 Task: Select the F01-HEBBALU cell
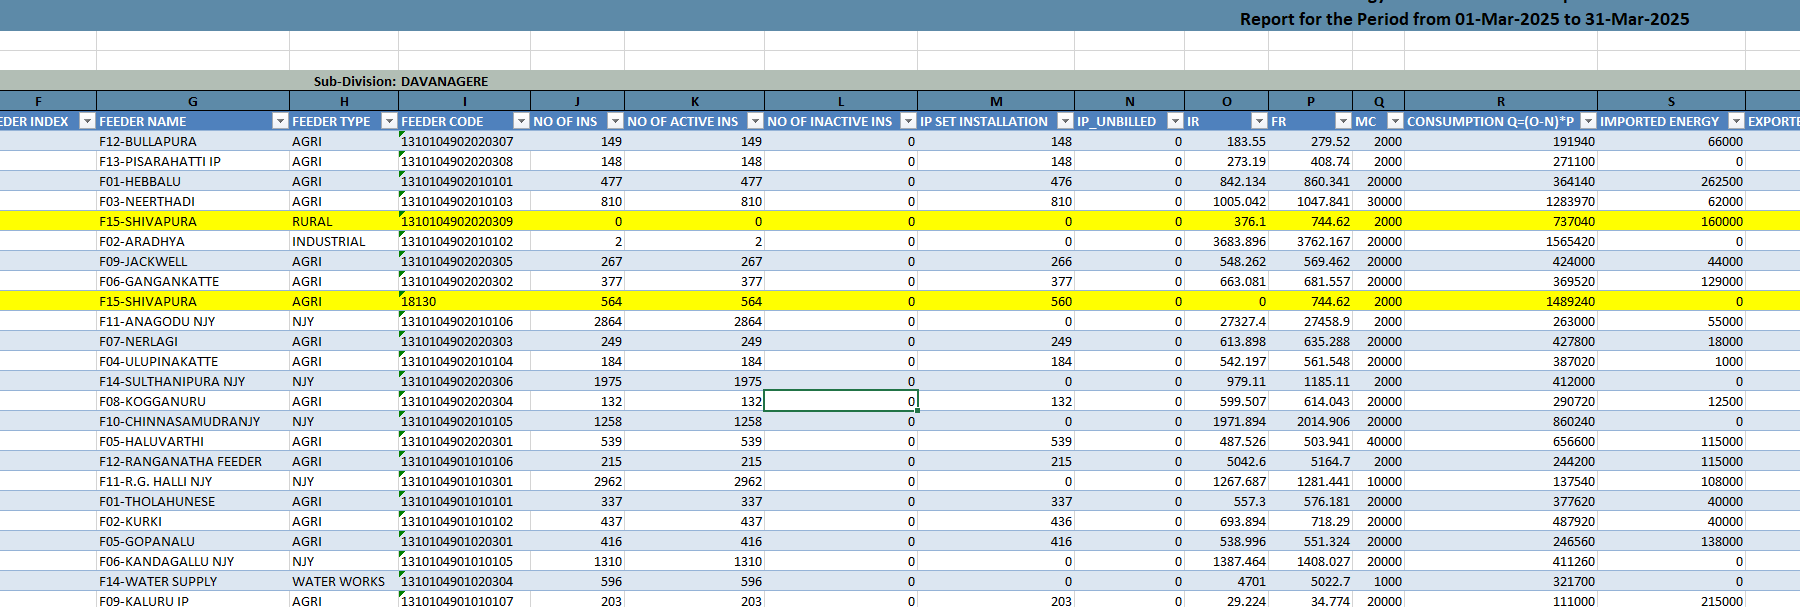[x=193, y=181]
